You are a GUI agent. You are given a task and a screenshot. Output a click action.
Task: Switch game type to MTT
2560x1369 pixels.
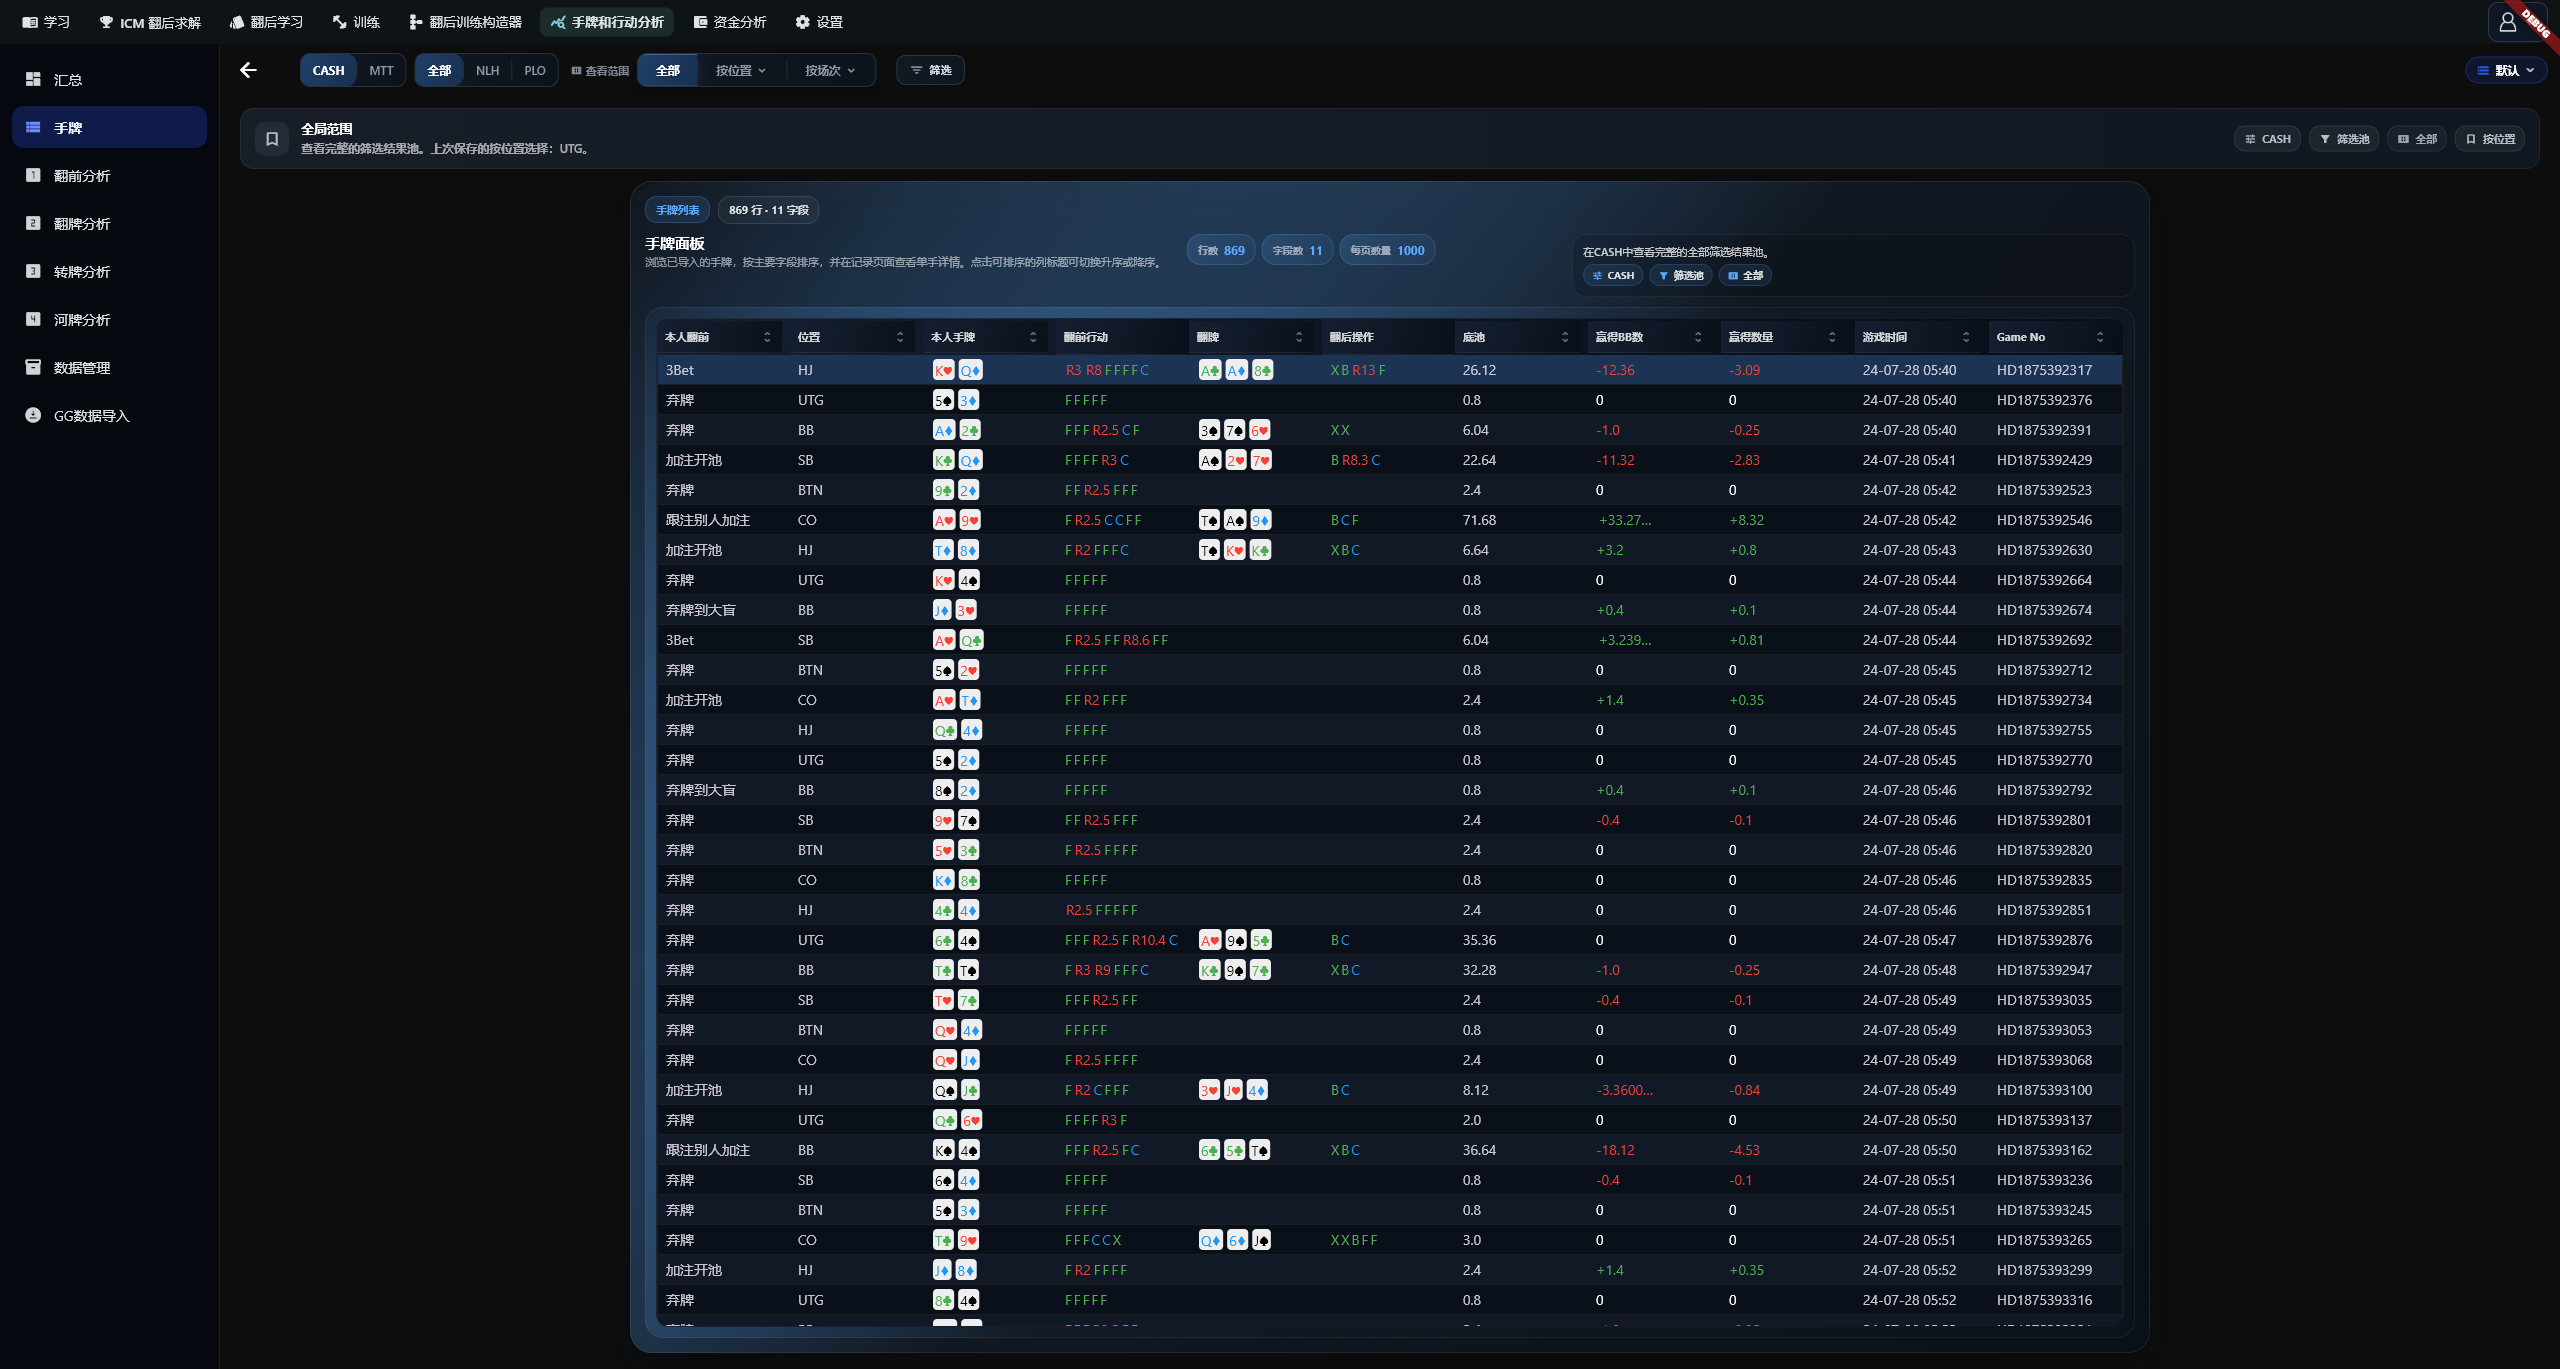(381, 70)
